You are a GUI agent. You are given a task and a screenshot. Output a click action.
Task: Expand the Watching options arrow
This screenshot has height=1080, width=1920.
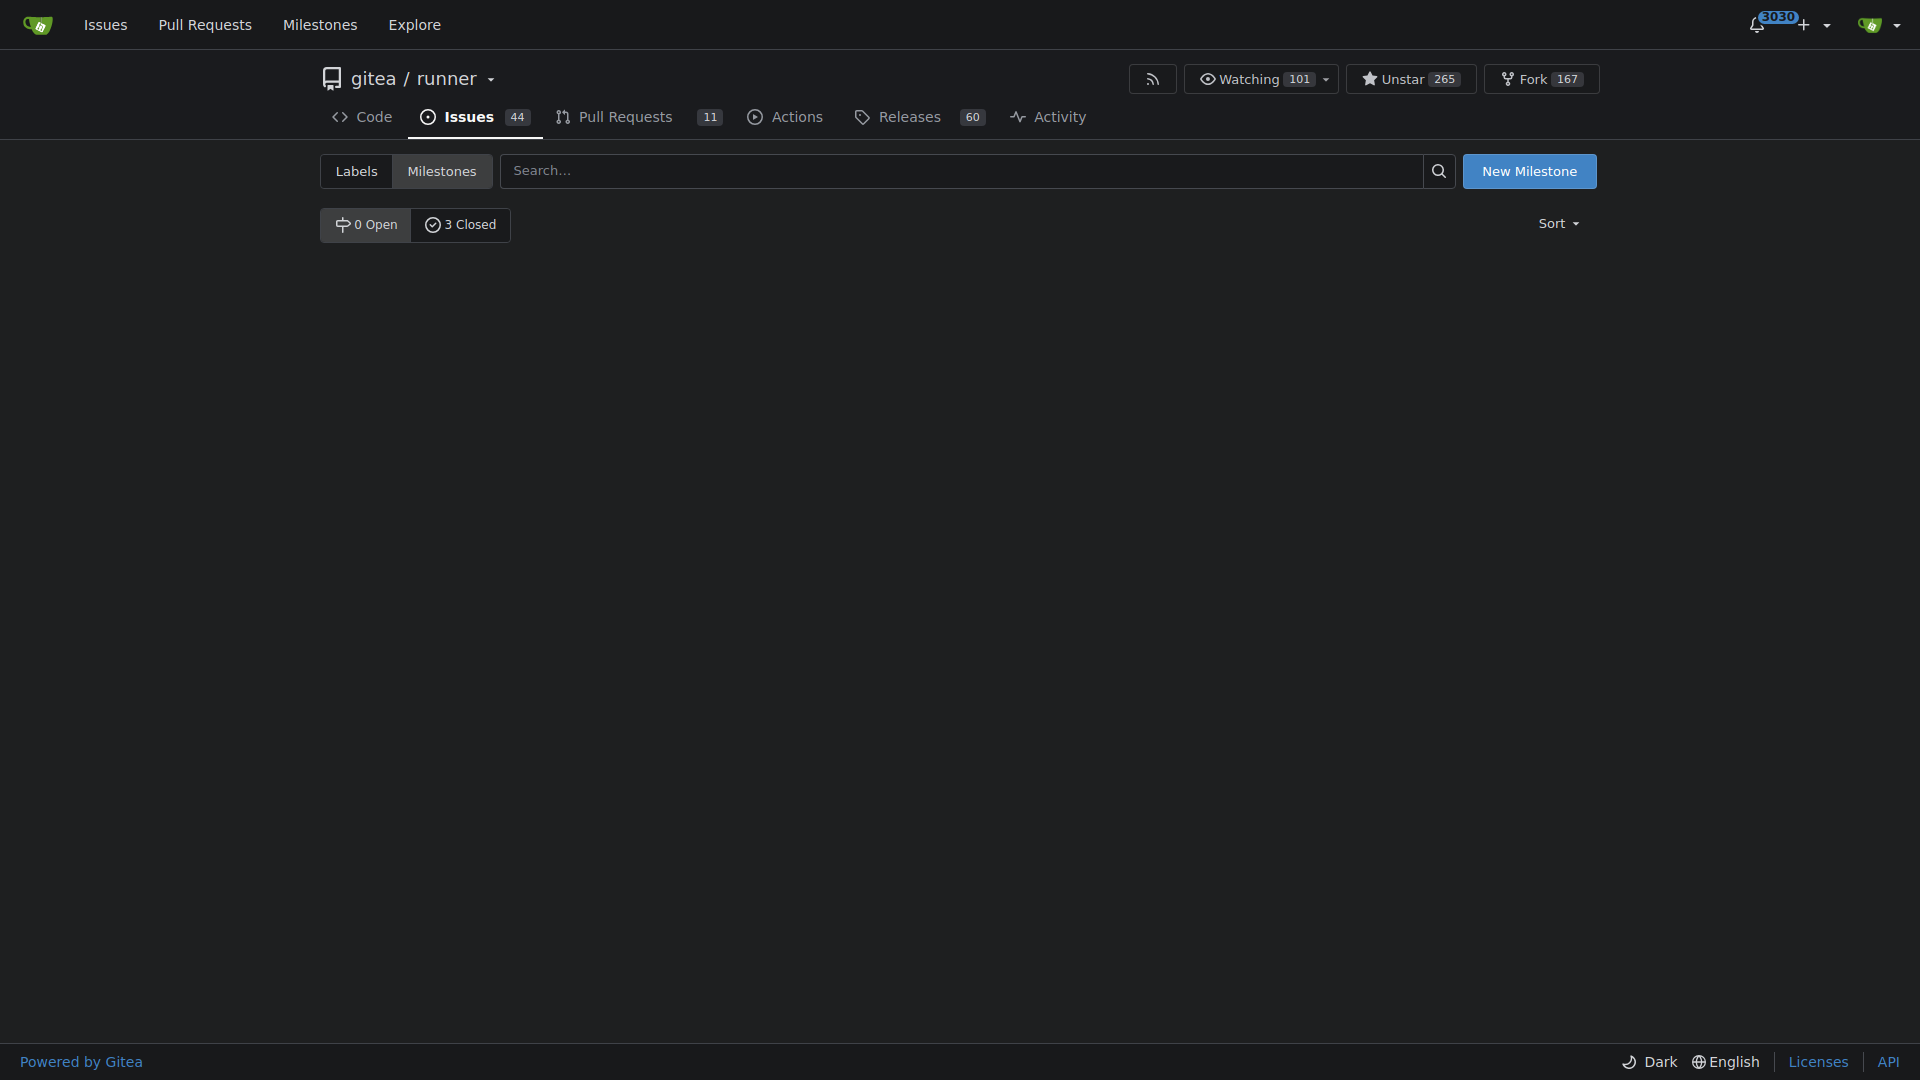1327,79
